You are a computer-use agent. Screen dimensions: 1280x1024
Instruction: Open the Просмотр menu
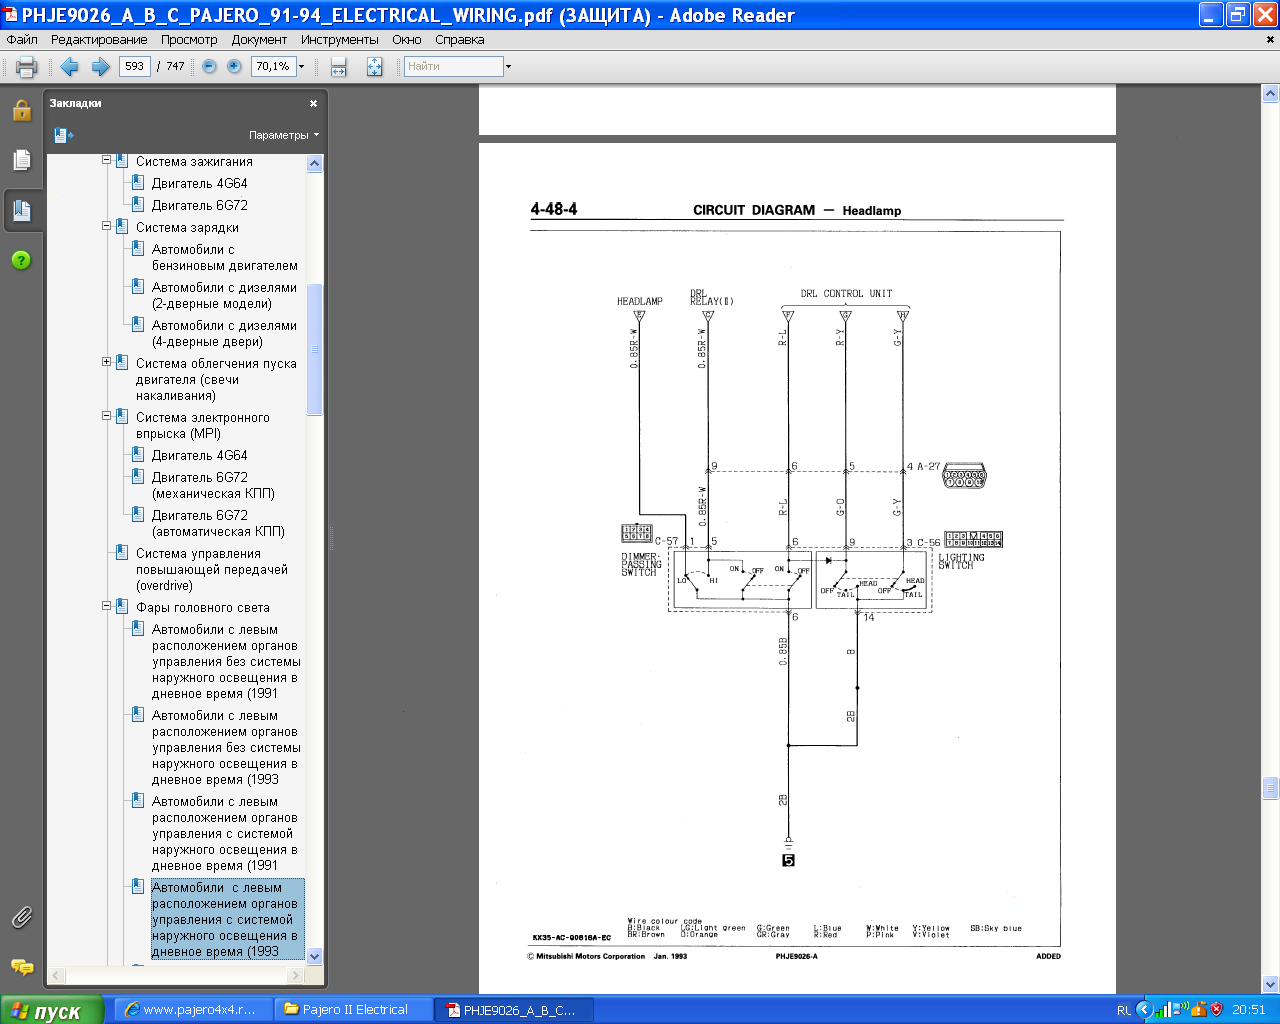tap(189, 40)
